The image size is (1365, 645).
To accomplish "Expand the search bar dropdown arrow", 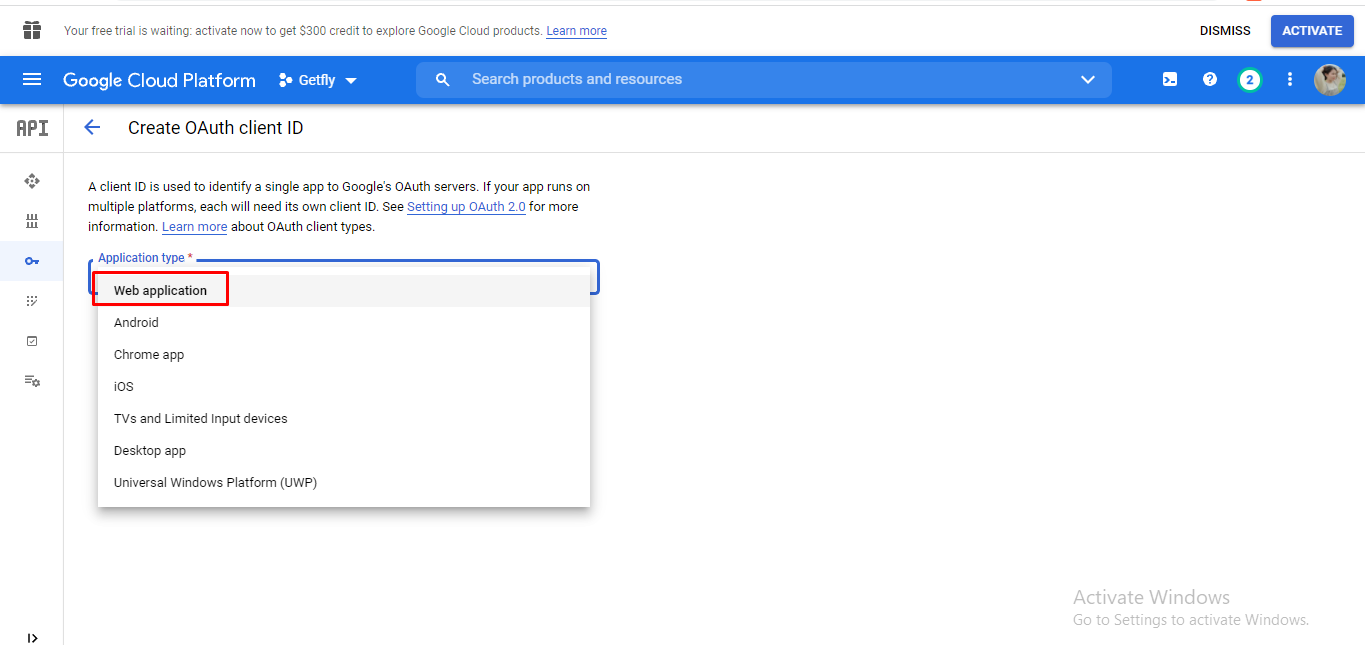I will pyautogui.click(x=1088, y=80).
